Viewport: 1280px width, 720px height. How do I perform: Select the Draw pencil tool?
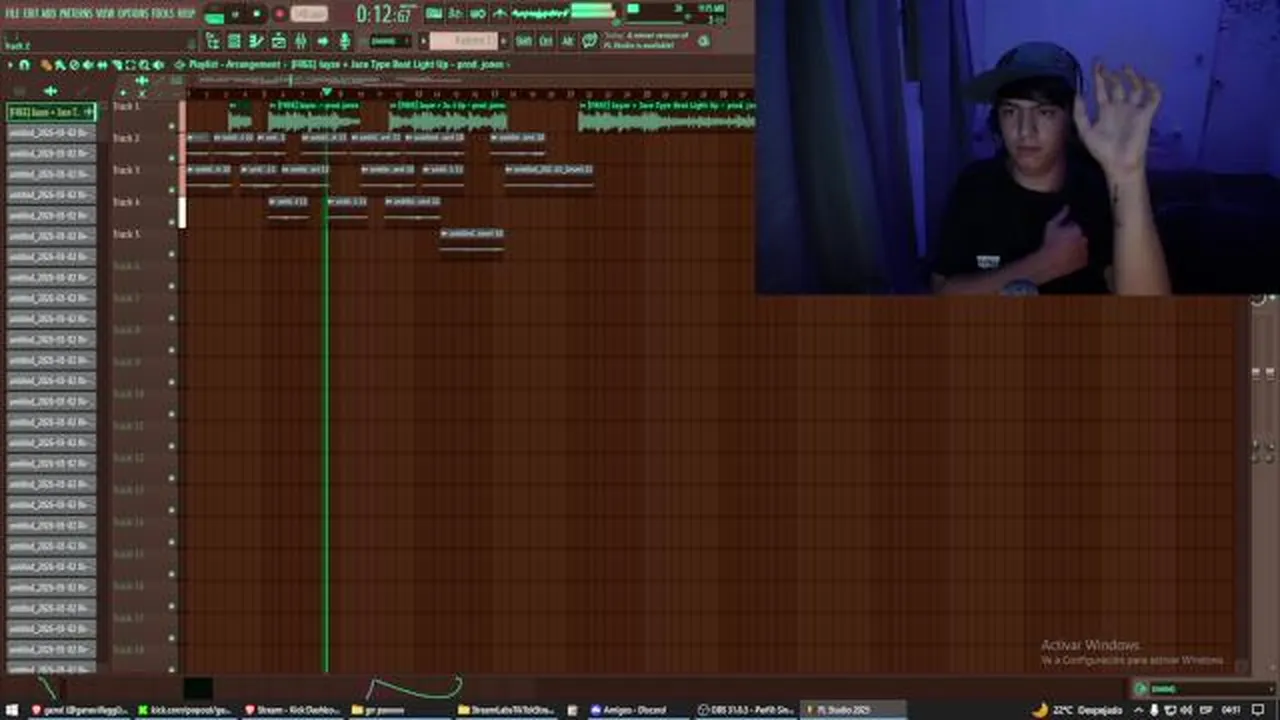45,65
